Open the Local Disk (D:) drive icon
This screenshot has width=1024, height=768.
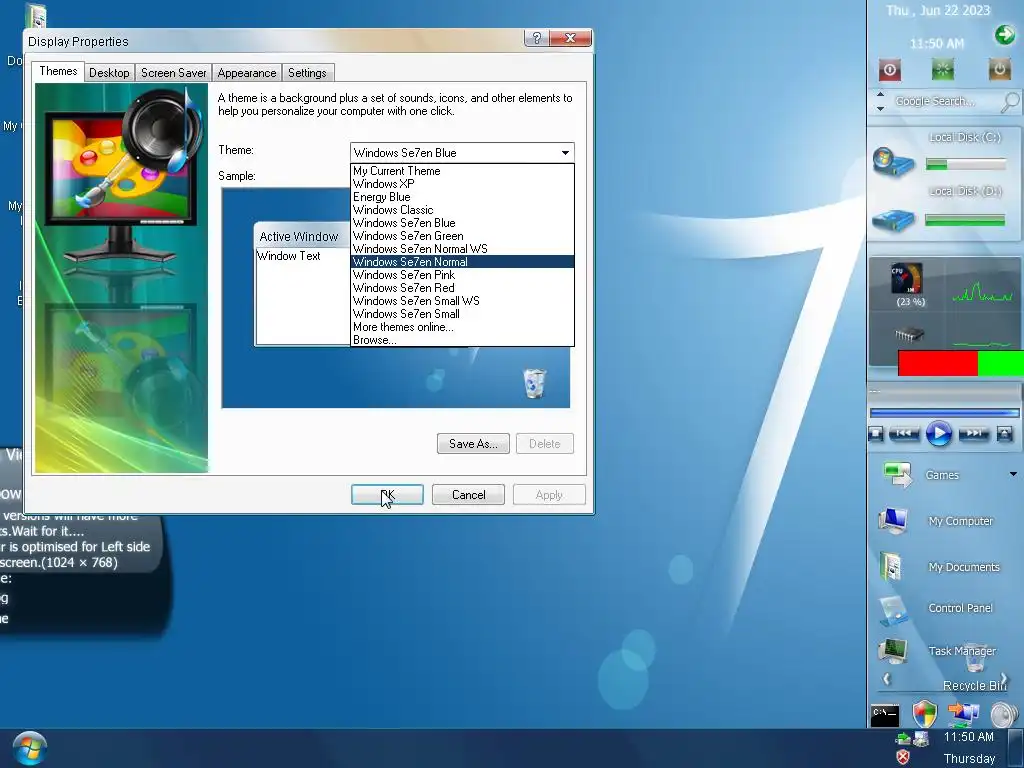point(893,220)
